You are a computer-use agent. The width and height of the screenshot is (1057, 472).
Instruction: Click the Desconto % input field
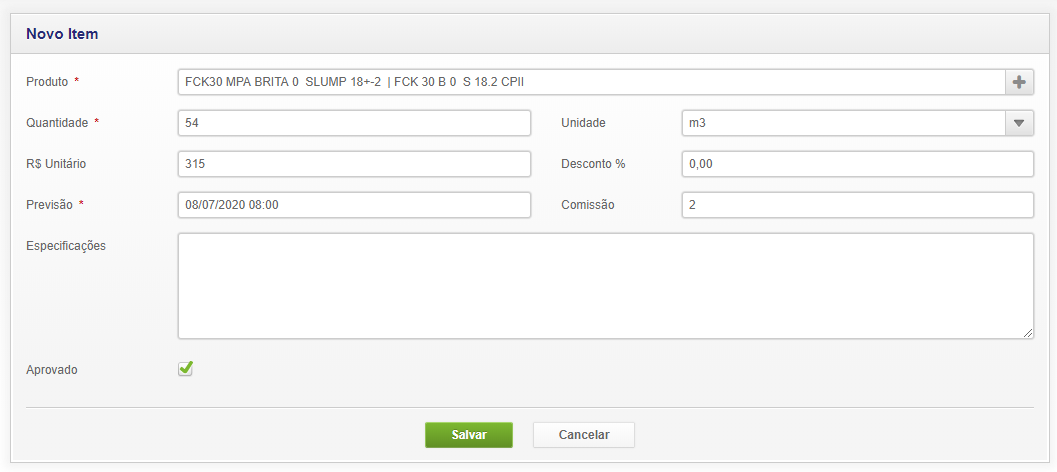[857, 164]
